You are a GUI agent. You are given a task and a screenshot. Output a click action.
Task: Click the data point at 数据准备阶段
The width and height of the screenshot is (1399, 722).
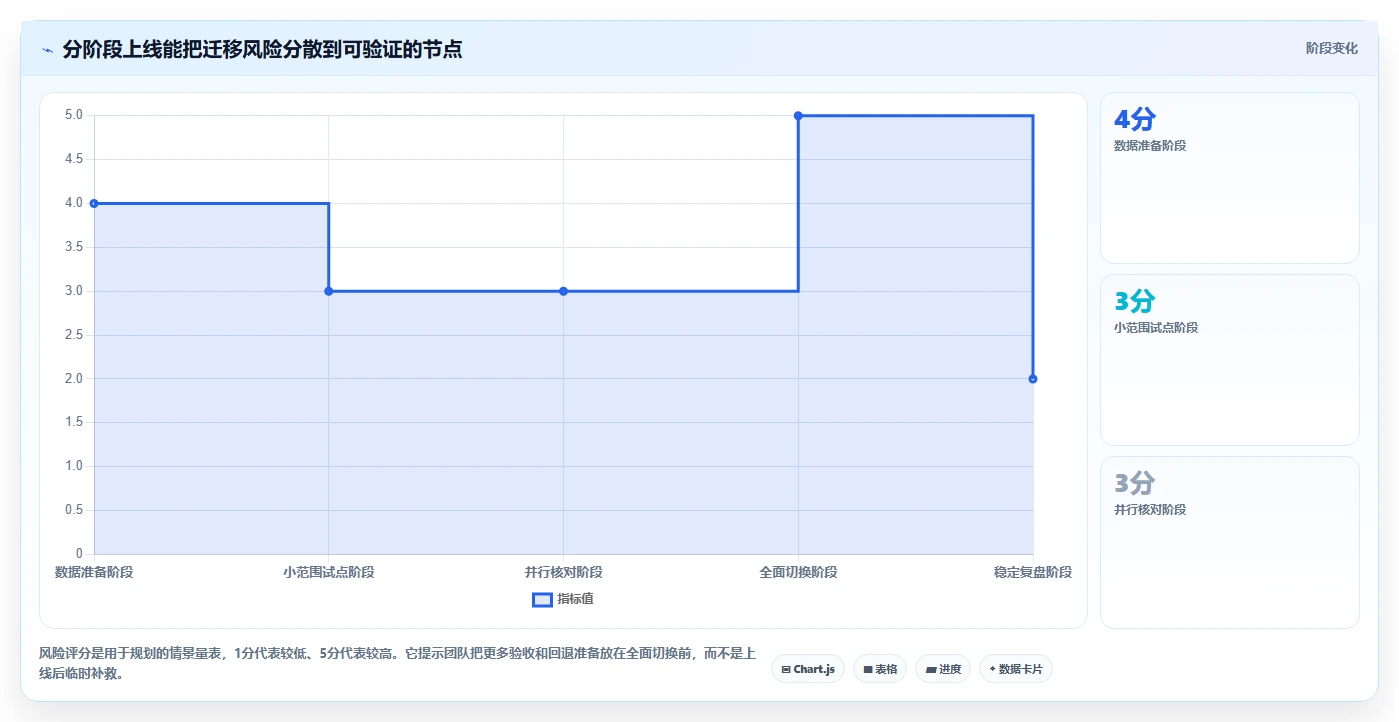pos(94,203)
